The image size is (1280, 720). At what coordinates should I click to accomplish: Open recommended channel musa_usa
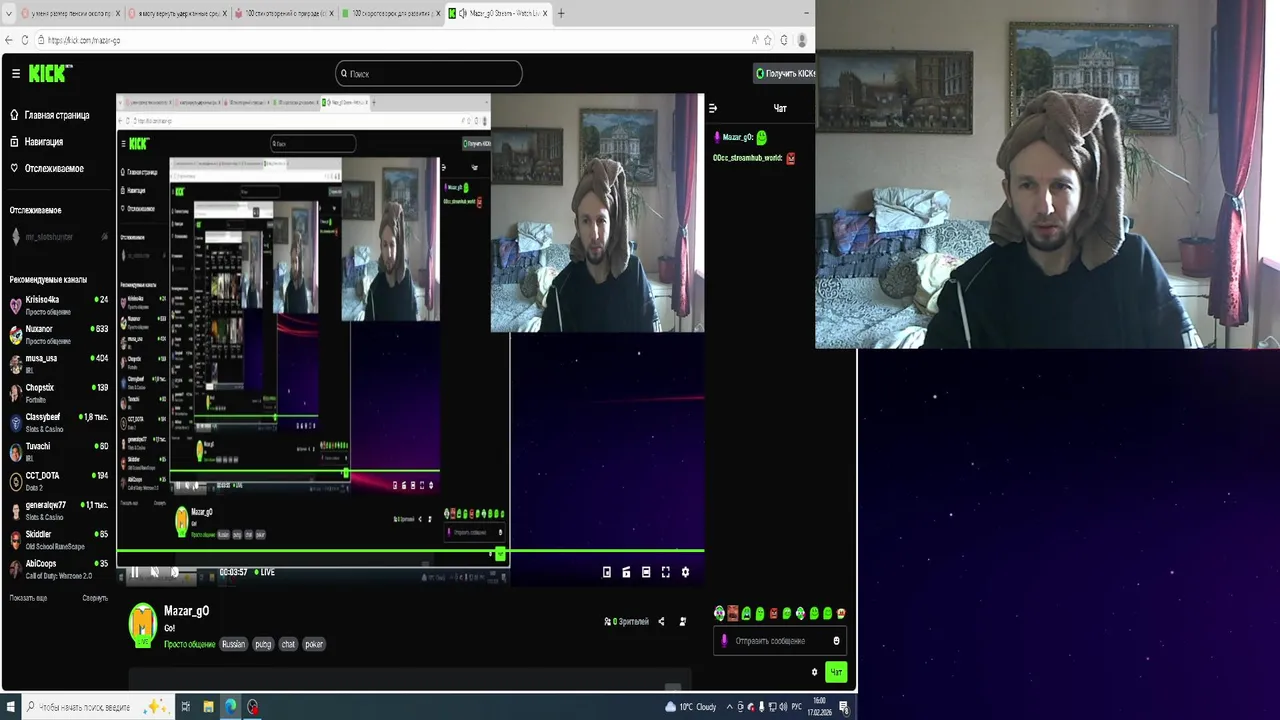(x=60, y=363)
